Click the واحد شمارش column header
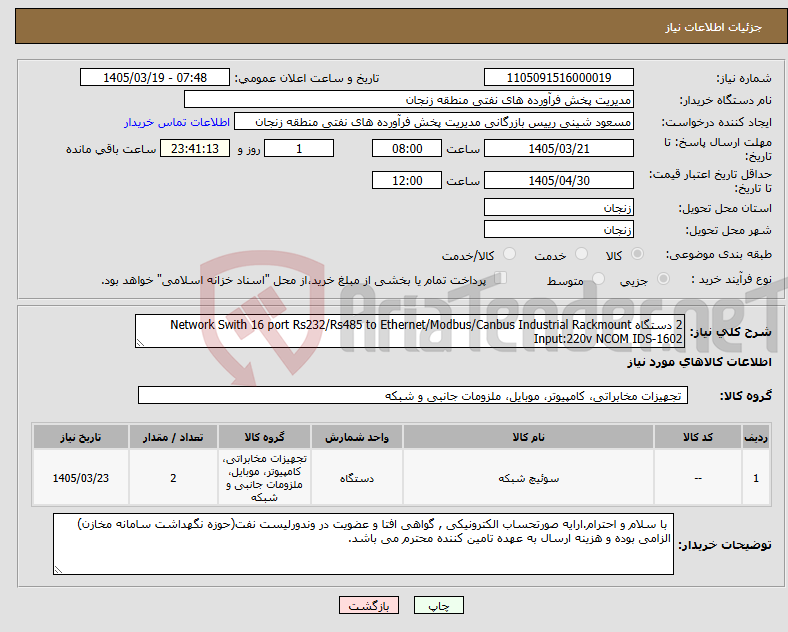788x632 pixels. (x=357, y=437)
